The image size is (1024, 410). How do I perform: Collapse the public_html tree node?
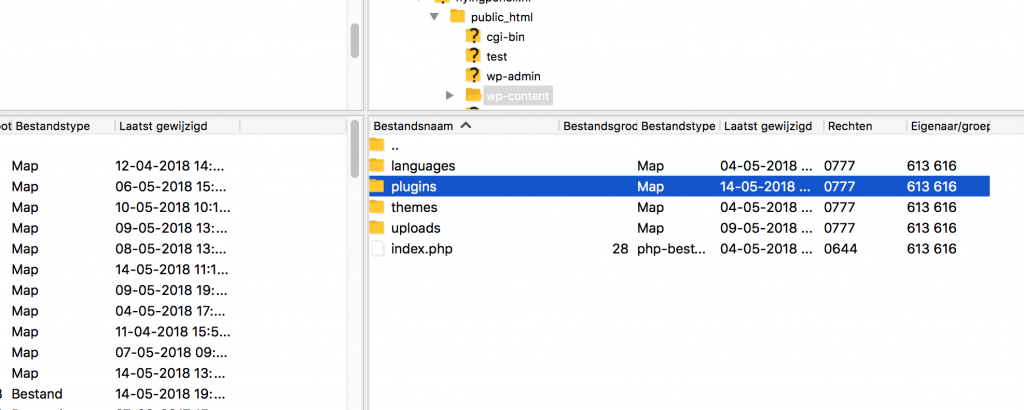[x=434, y=17]
